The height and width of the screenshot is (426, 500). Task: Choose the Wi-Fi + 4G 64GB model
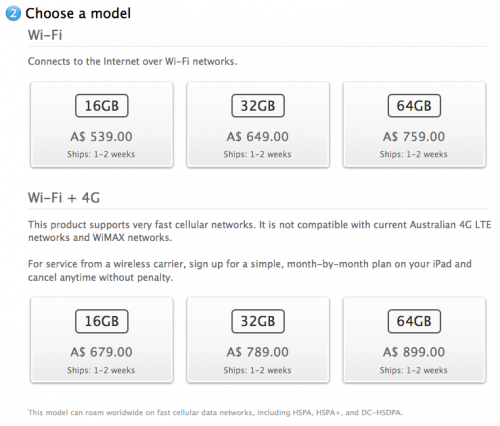(414, 340)
